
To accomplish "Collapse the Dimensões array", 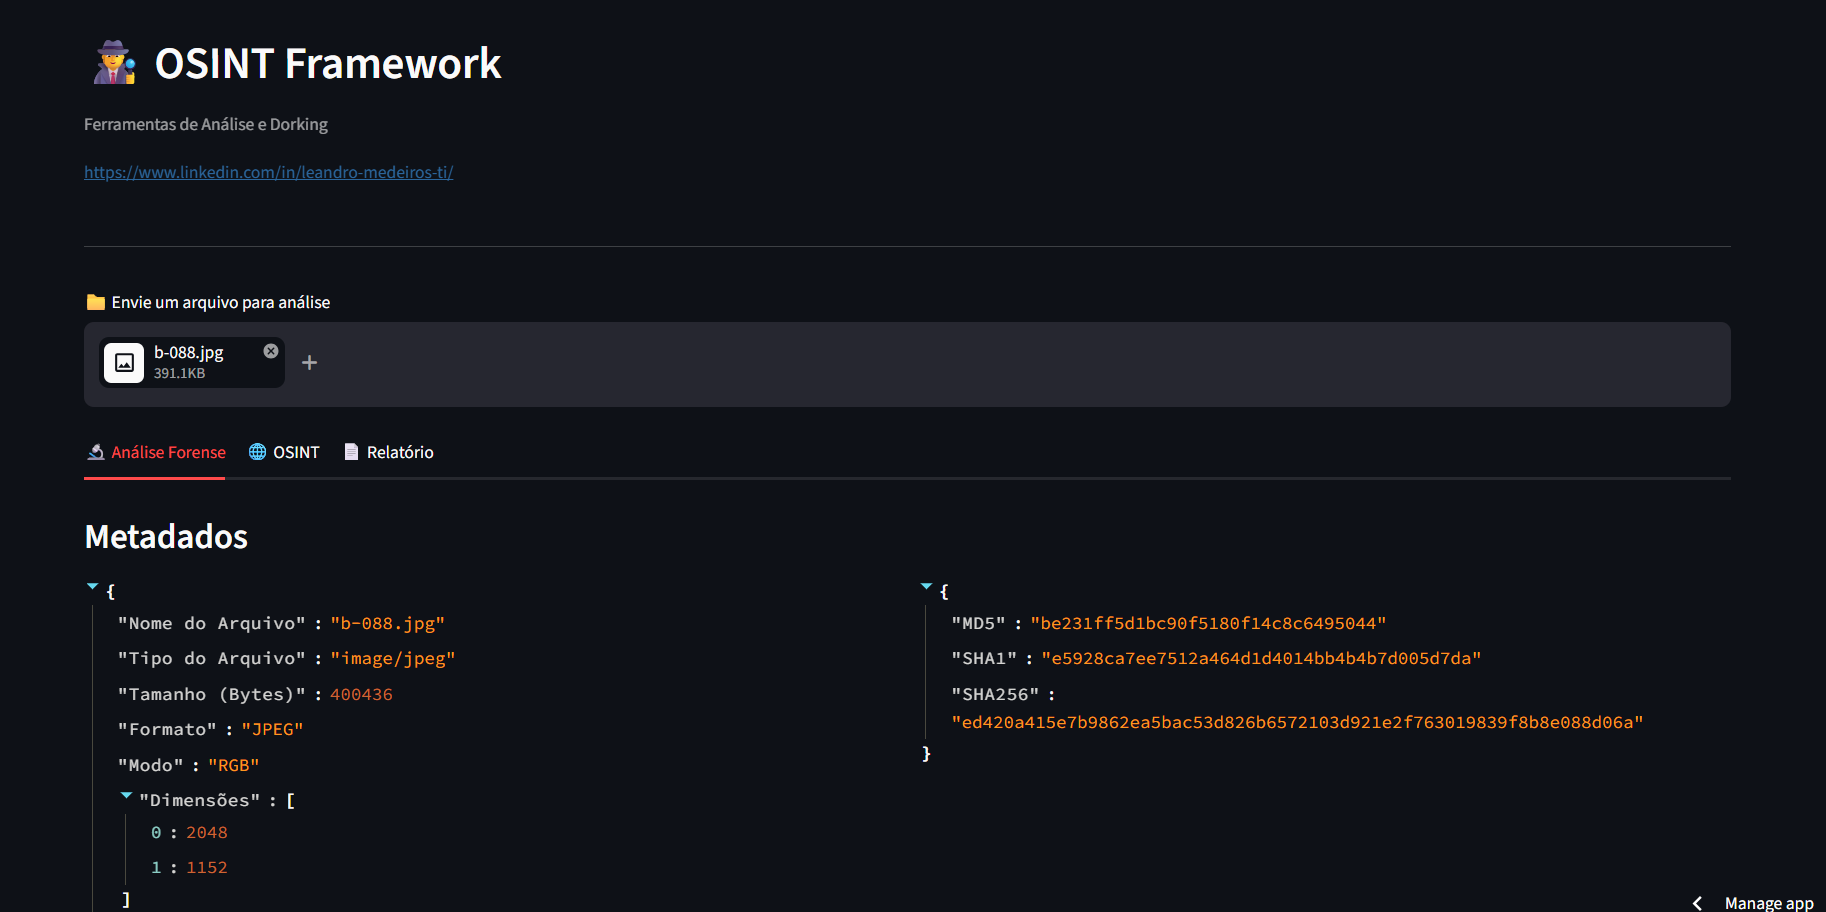I will (126, 796).
